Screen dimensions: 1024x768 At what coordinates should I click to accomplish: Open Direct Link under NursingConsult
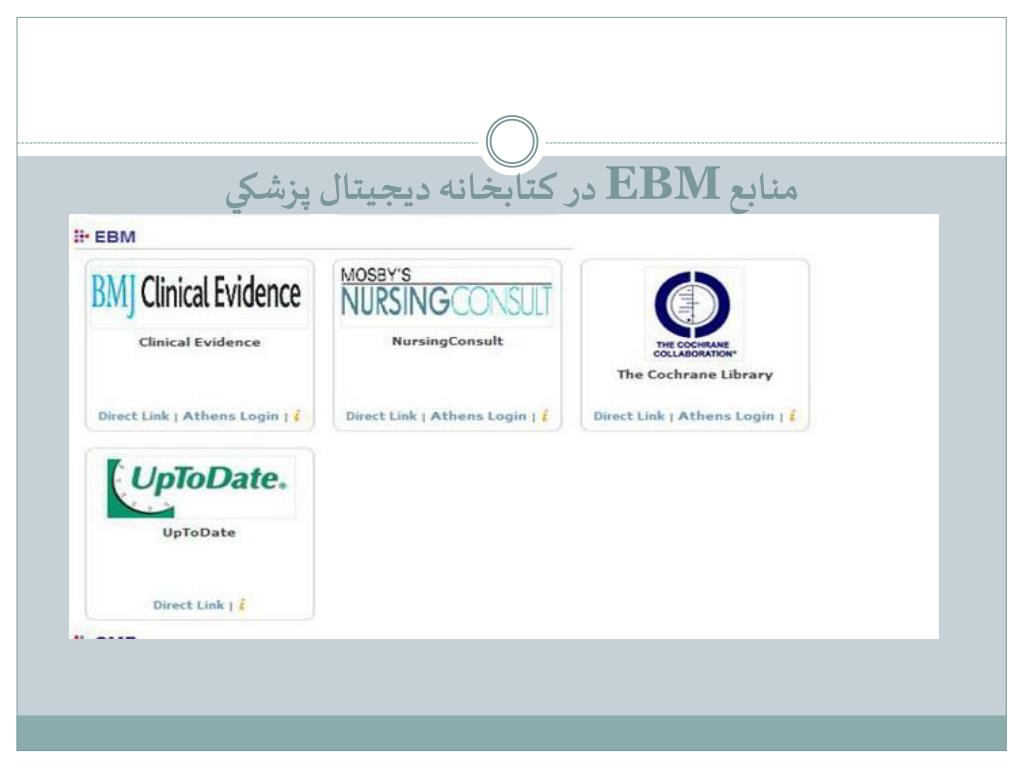coord(381,416)
